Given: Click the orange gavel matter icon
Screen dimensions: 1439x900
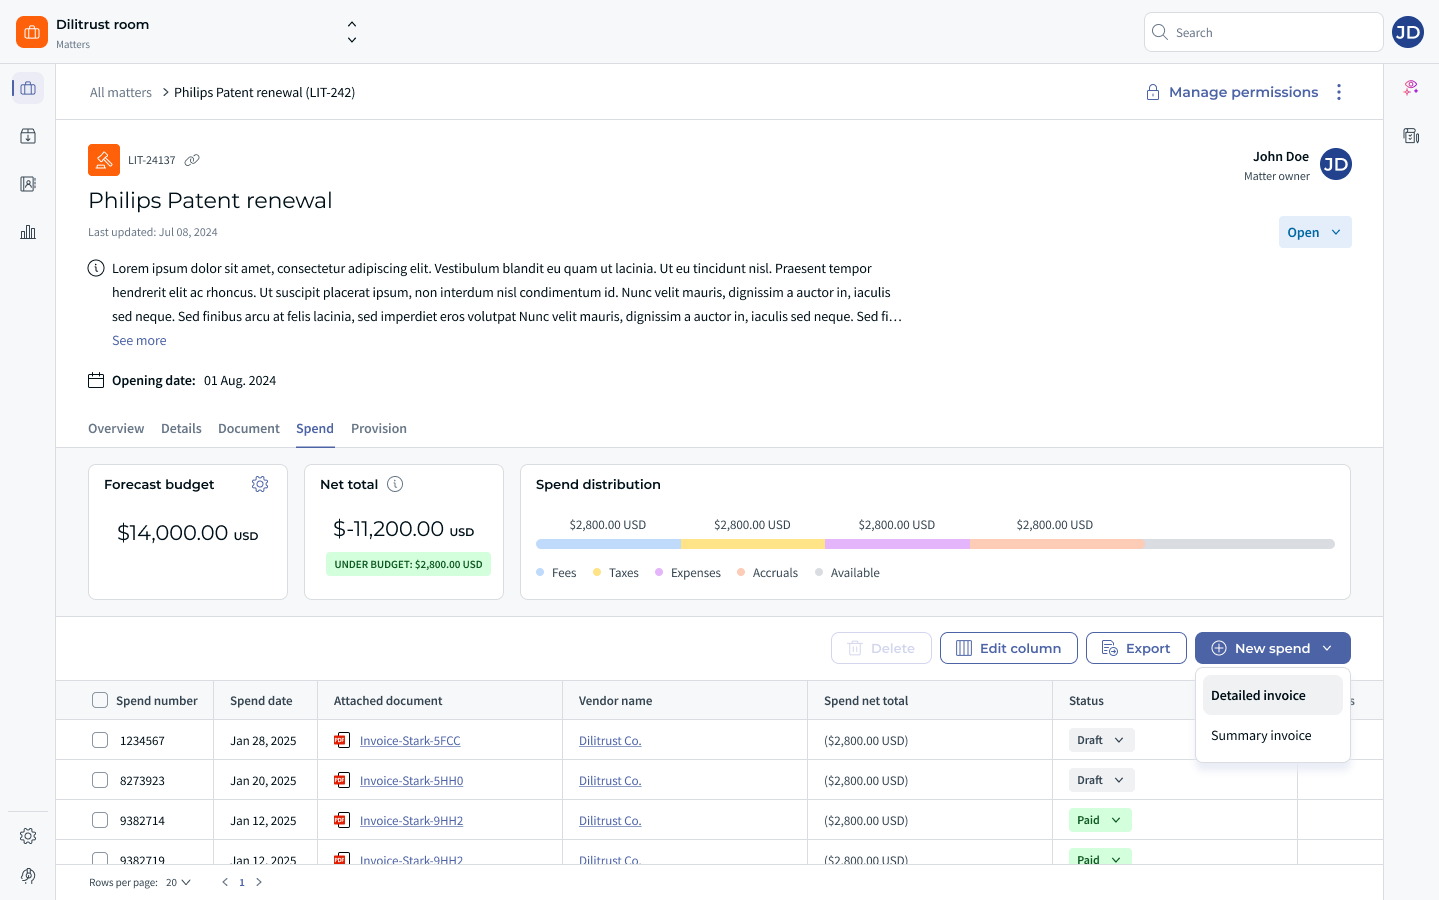Looking at the screenshot, I should pos(104,160).
